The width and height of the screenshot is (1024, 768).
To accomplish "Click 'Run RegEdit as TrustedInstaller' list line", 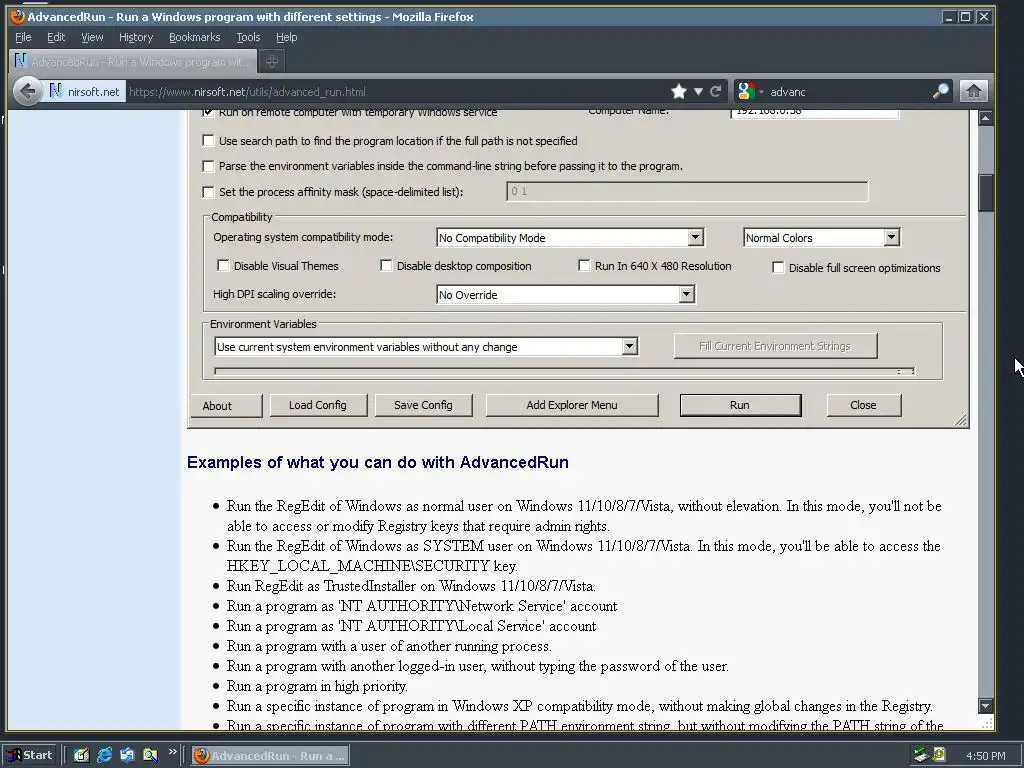I will pos(411,586).
